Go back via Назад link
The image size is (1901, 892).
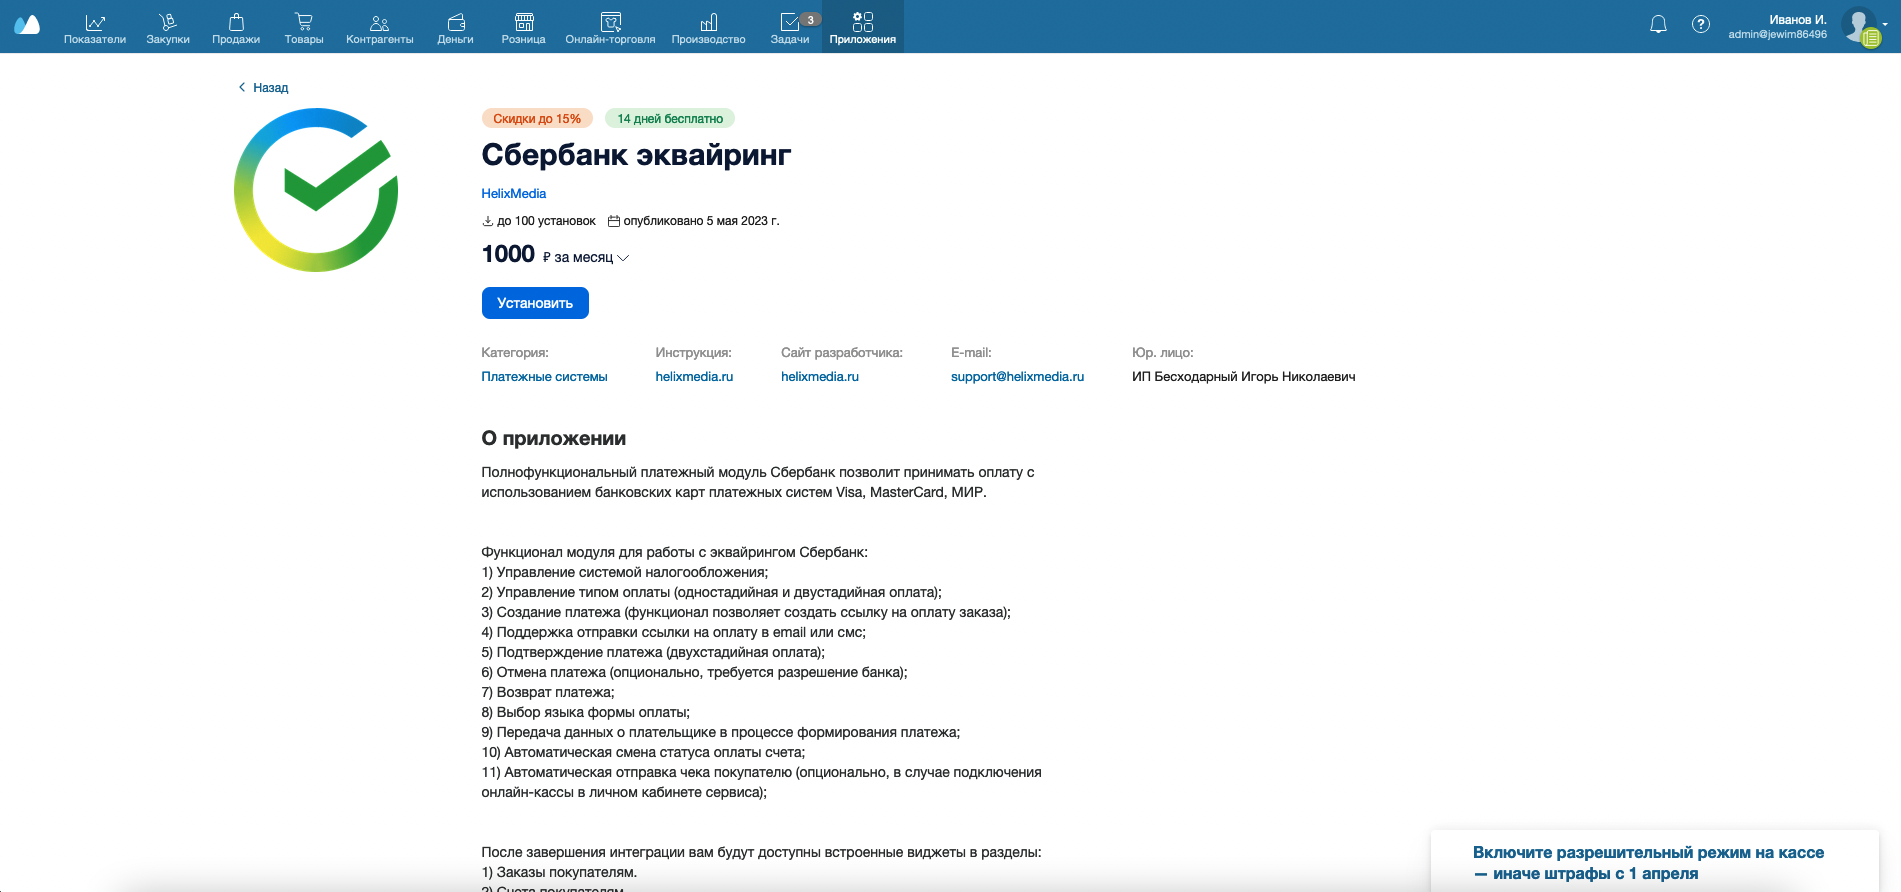click(x=263, y=88)
